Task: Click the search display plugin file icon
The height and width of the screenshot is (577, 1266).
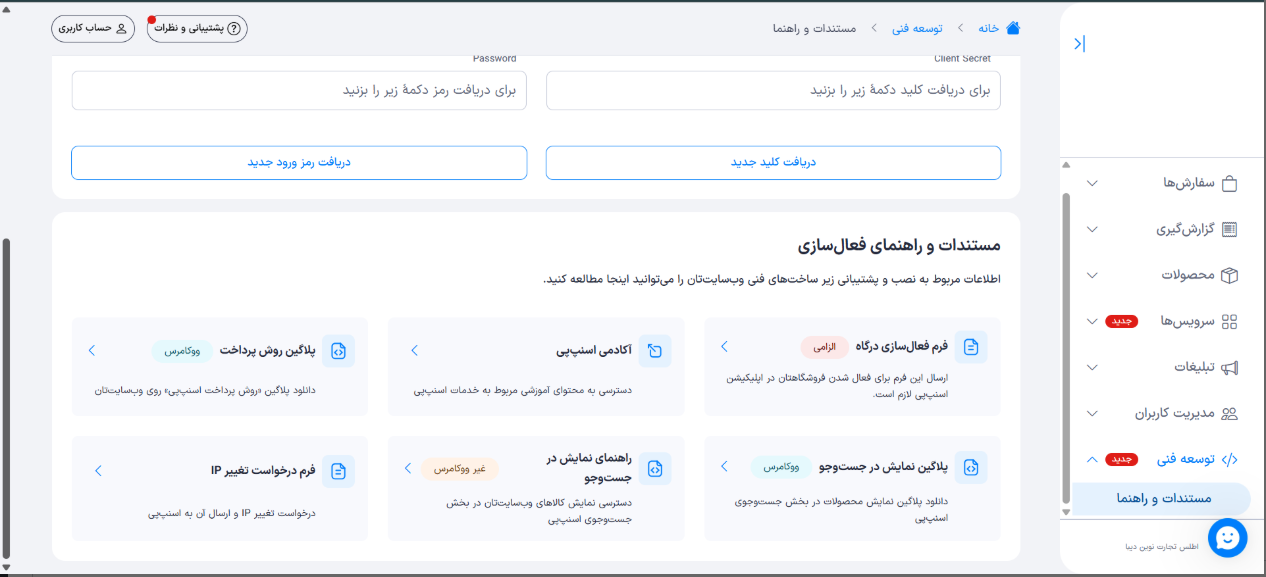Action: (971, 467)
